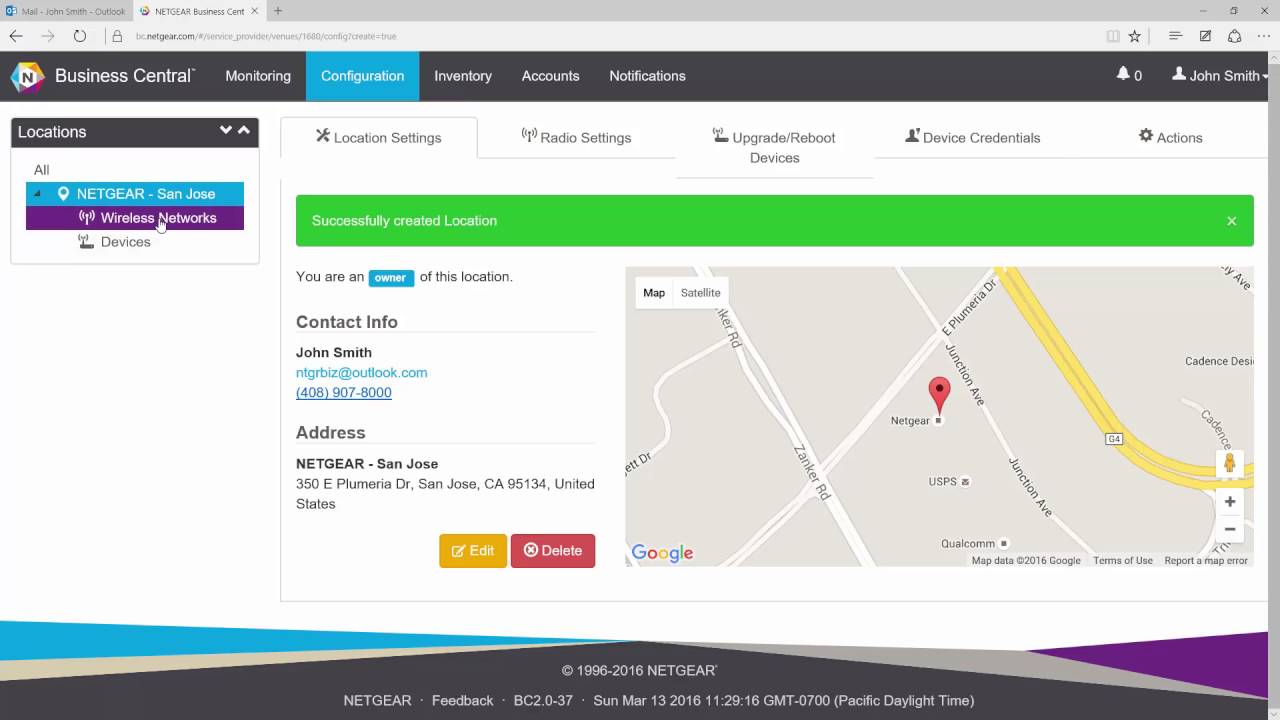The width and height of the screenshot is (1280, 720).
Task: Click the Street View pegman icon
Action: (x=1230, y=463)
